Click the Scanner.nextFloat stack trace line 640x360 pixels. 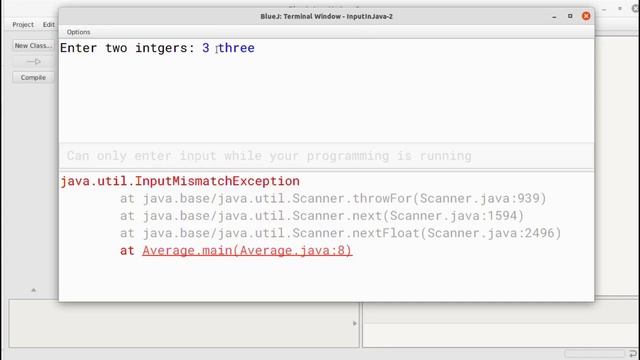pos(340,233)
